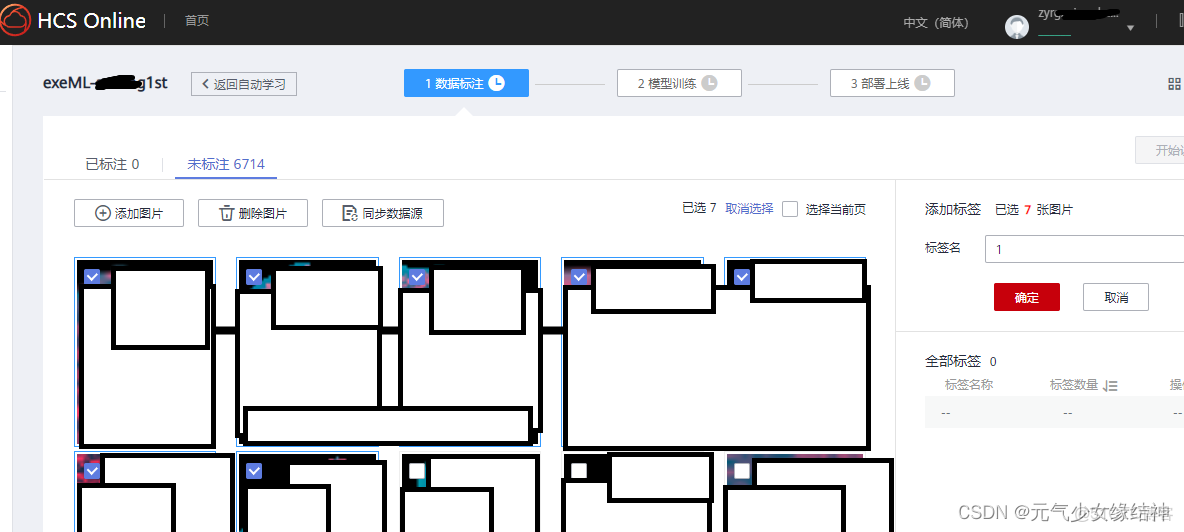Click the clock icon on 数据标注 step

496,83
